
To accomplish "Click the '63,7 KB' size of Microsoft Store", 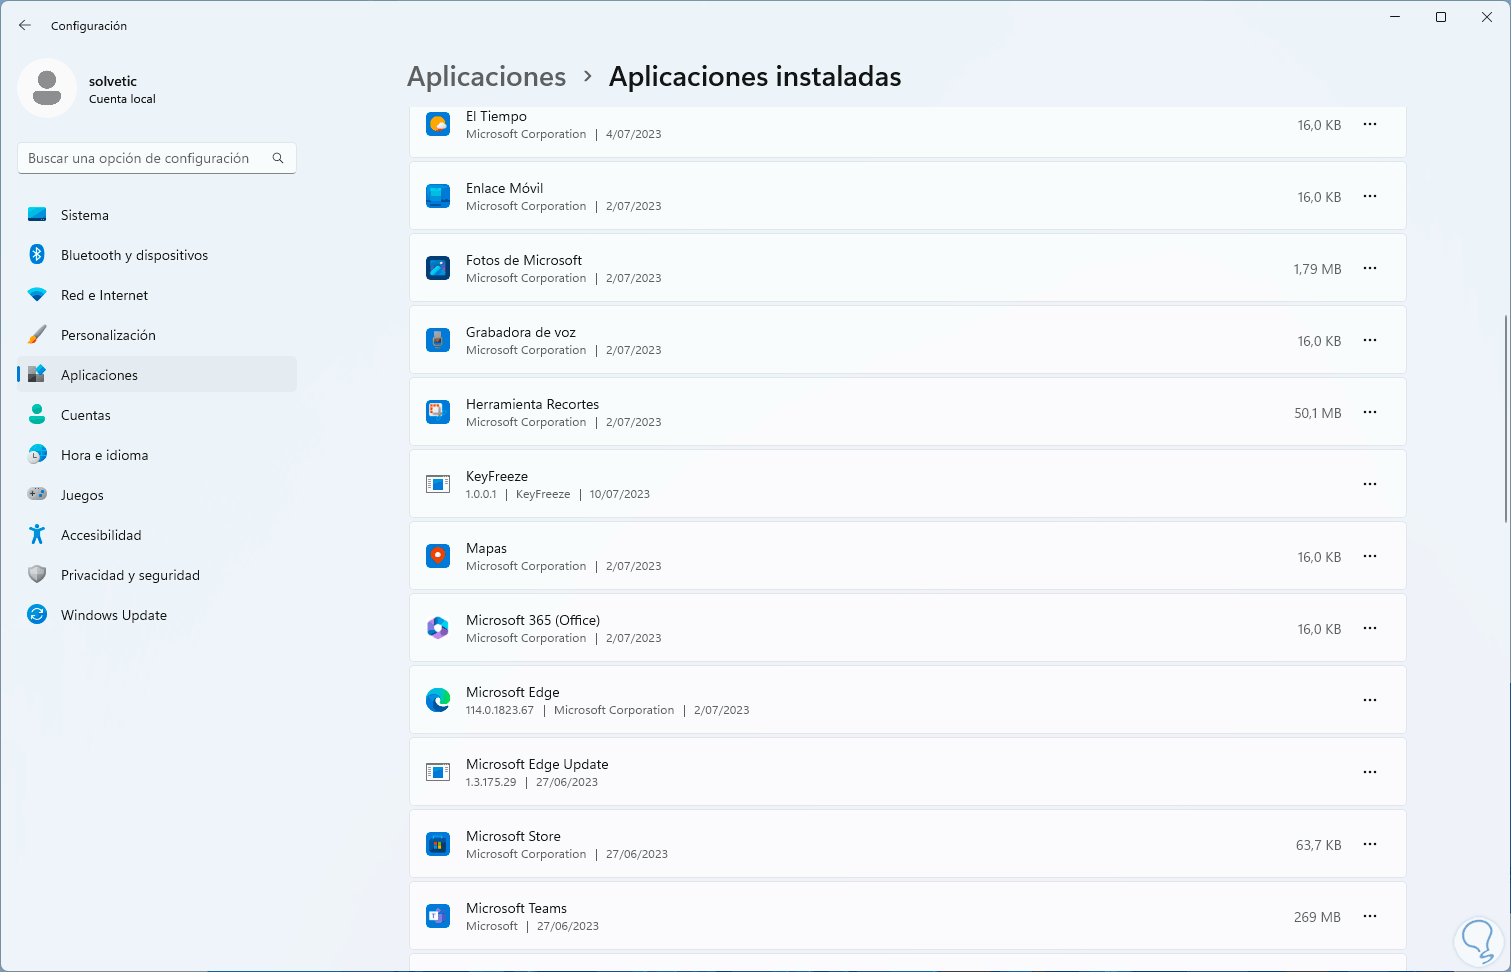I will click(1319, 845).
